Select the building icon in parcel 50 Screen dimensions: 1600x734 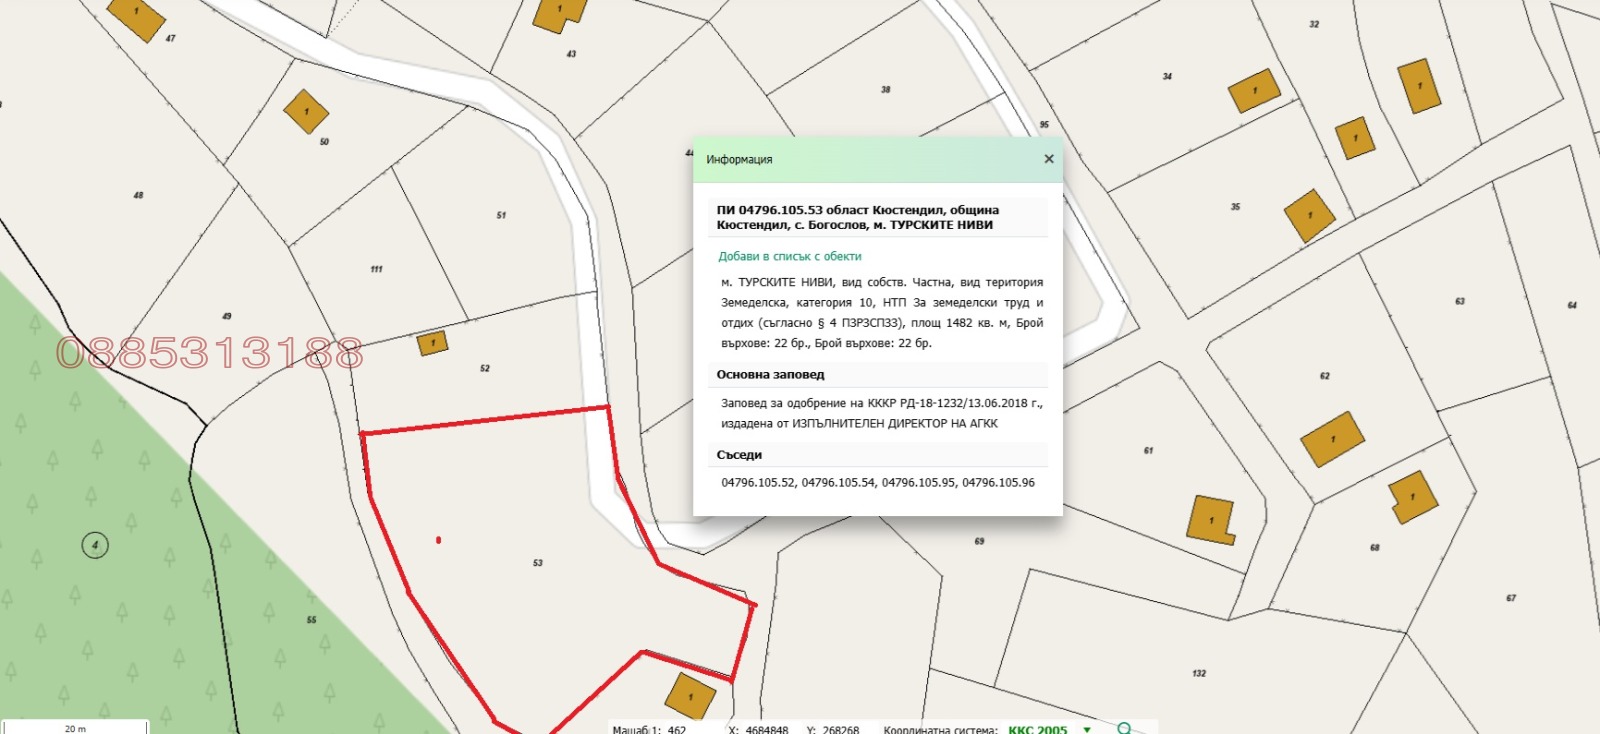[306, 111]
